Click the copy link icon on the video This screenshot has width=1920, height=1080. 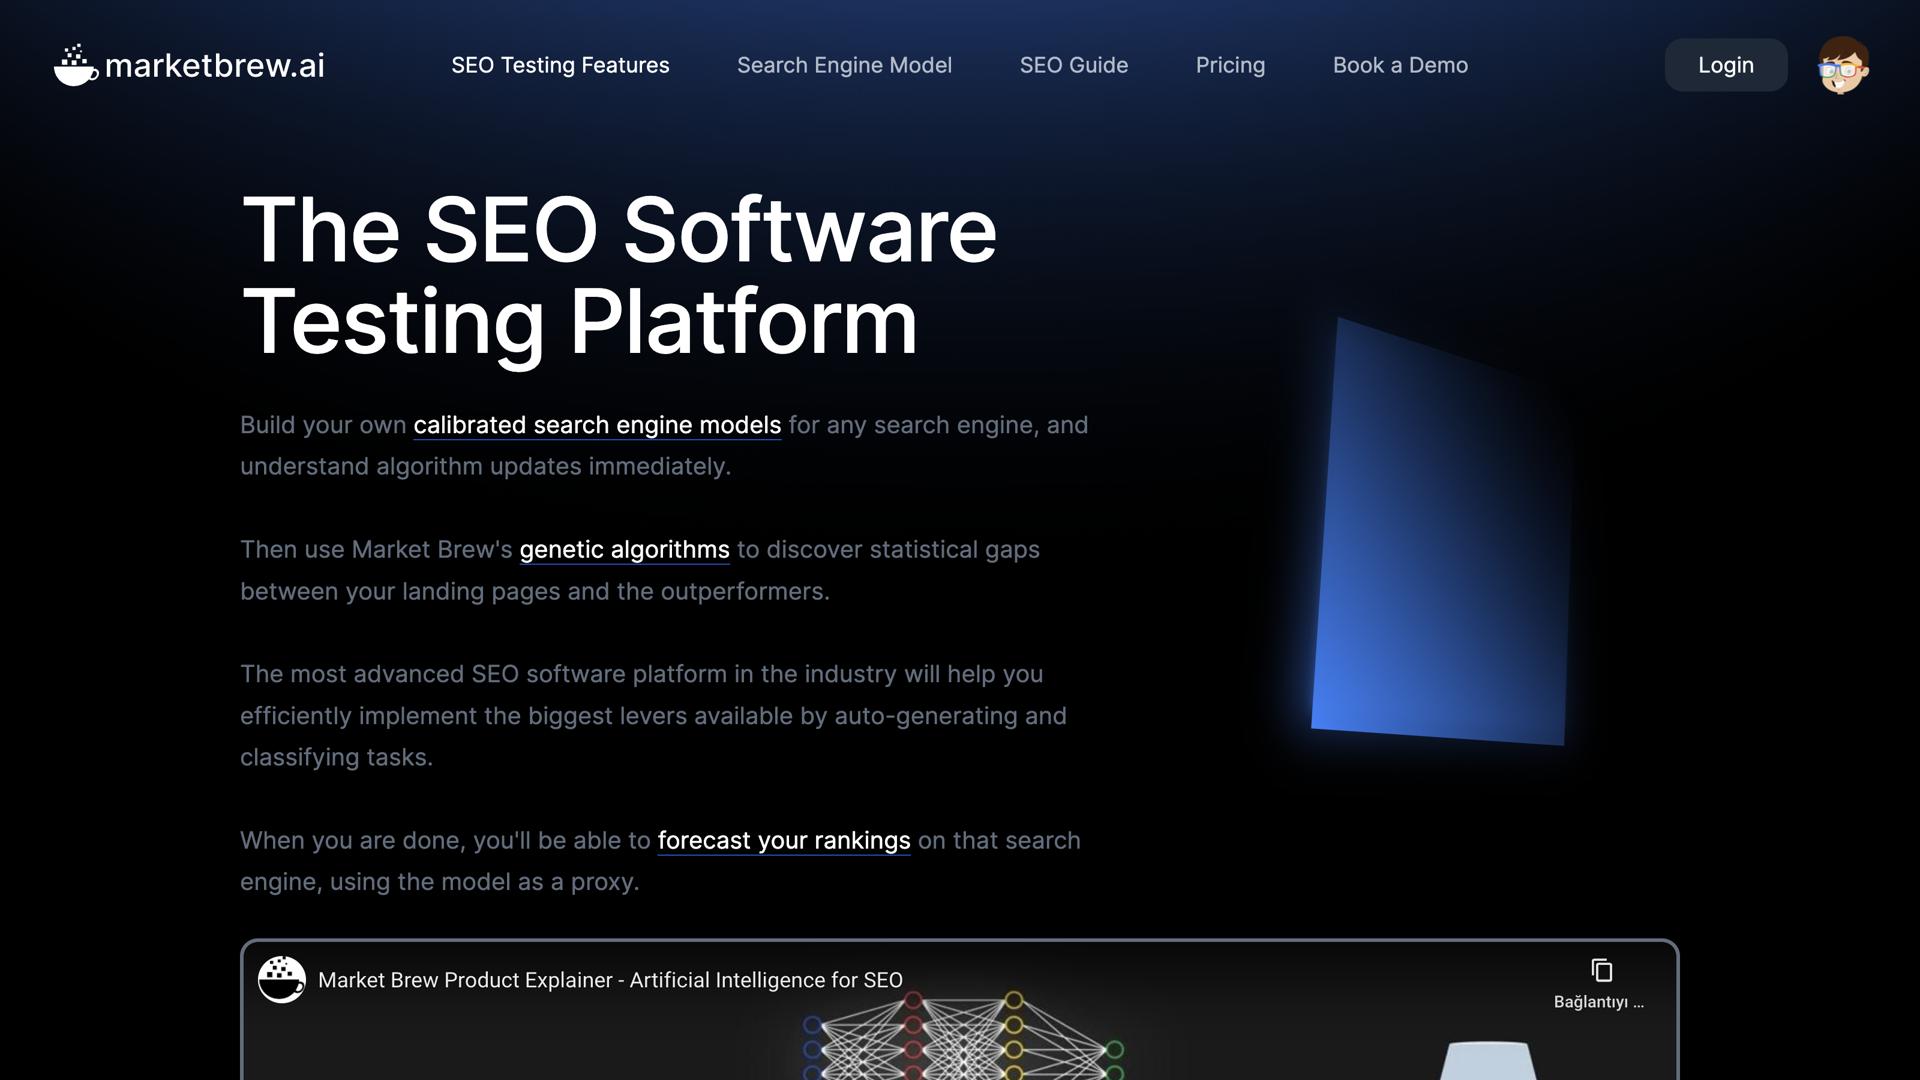[1601, 970]
